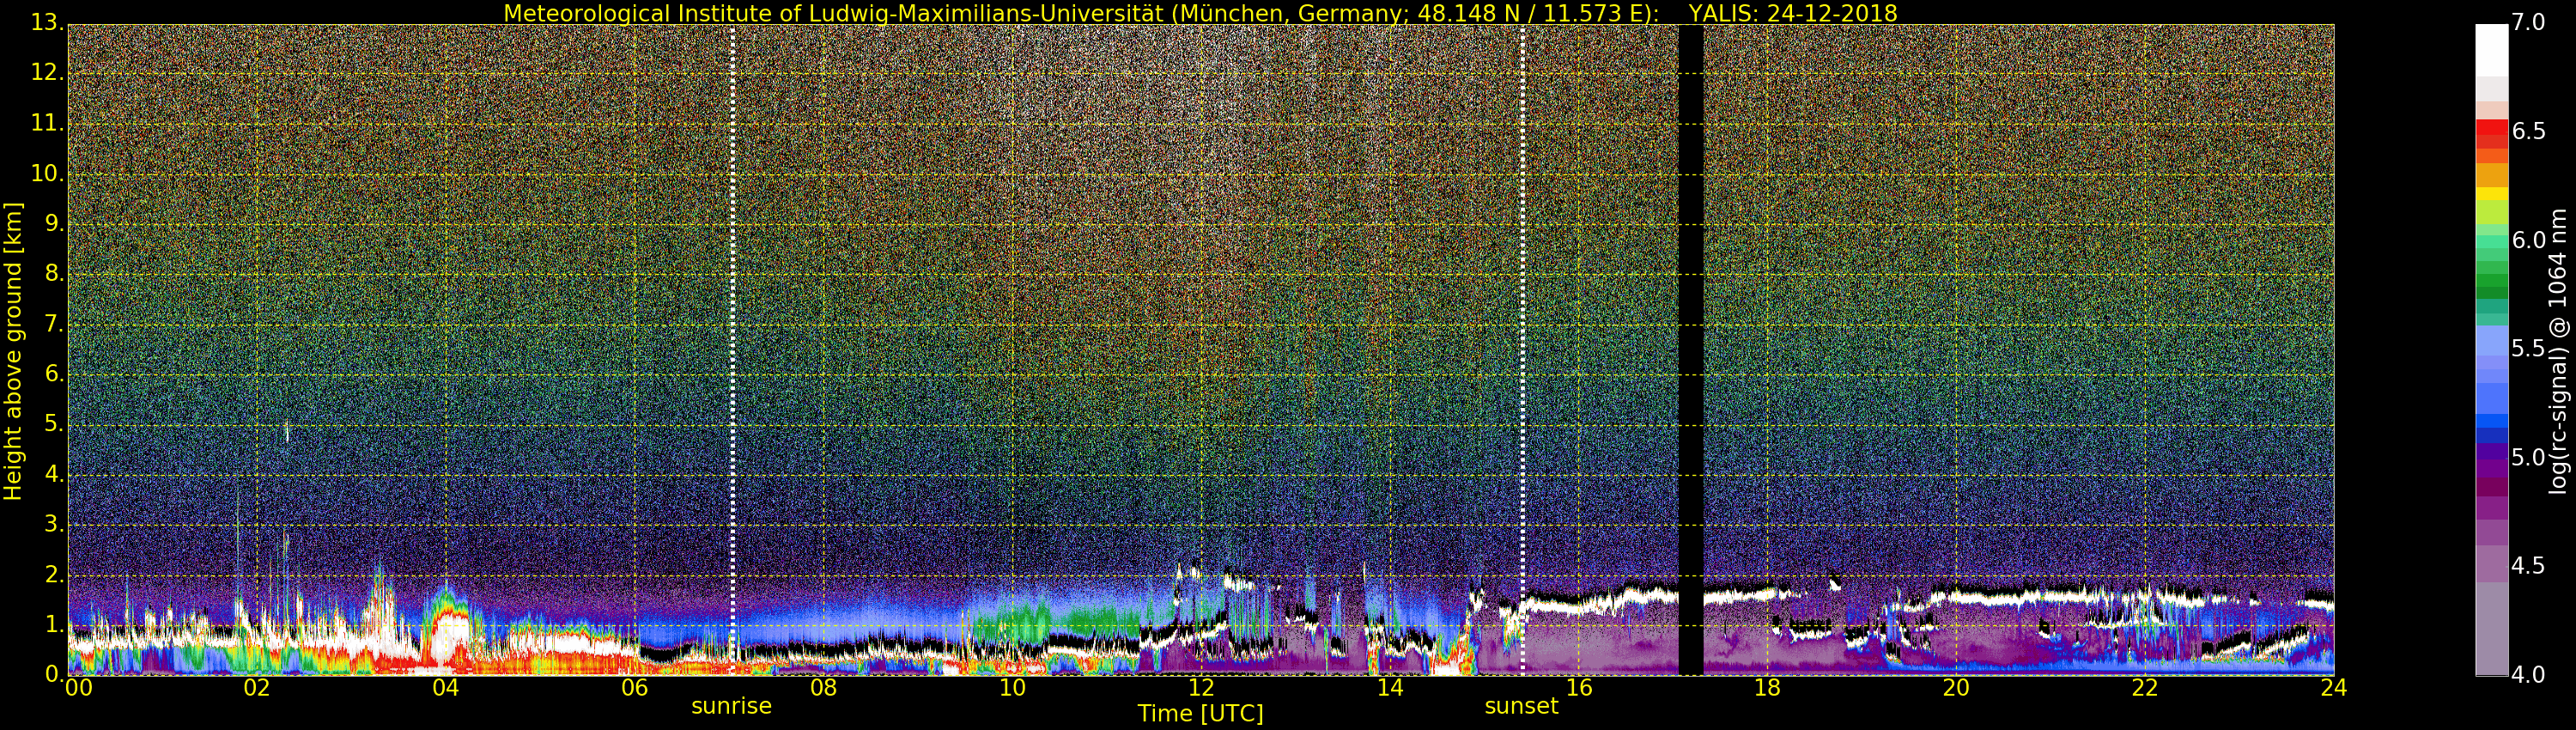Image resolution: width=2576 pixels, height=730 pixels.
Task: Click the colorbar '4.0' value label
Action: click(2529, 675)
